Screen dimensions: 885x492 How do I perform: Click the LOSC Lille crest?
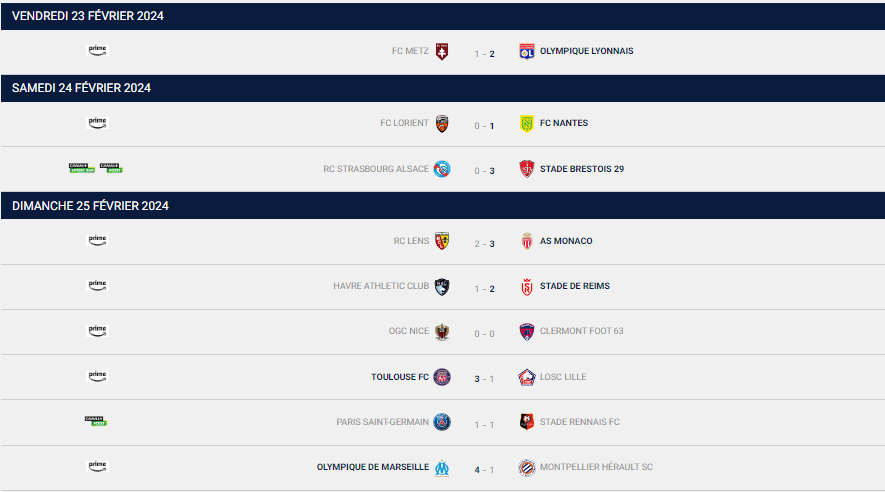click(x=527, y=377)
